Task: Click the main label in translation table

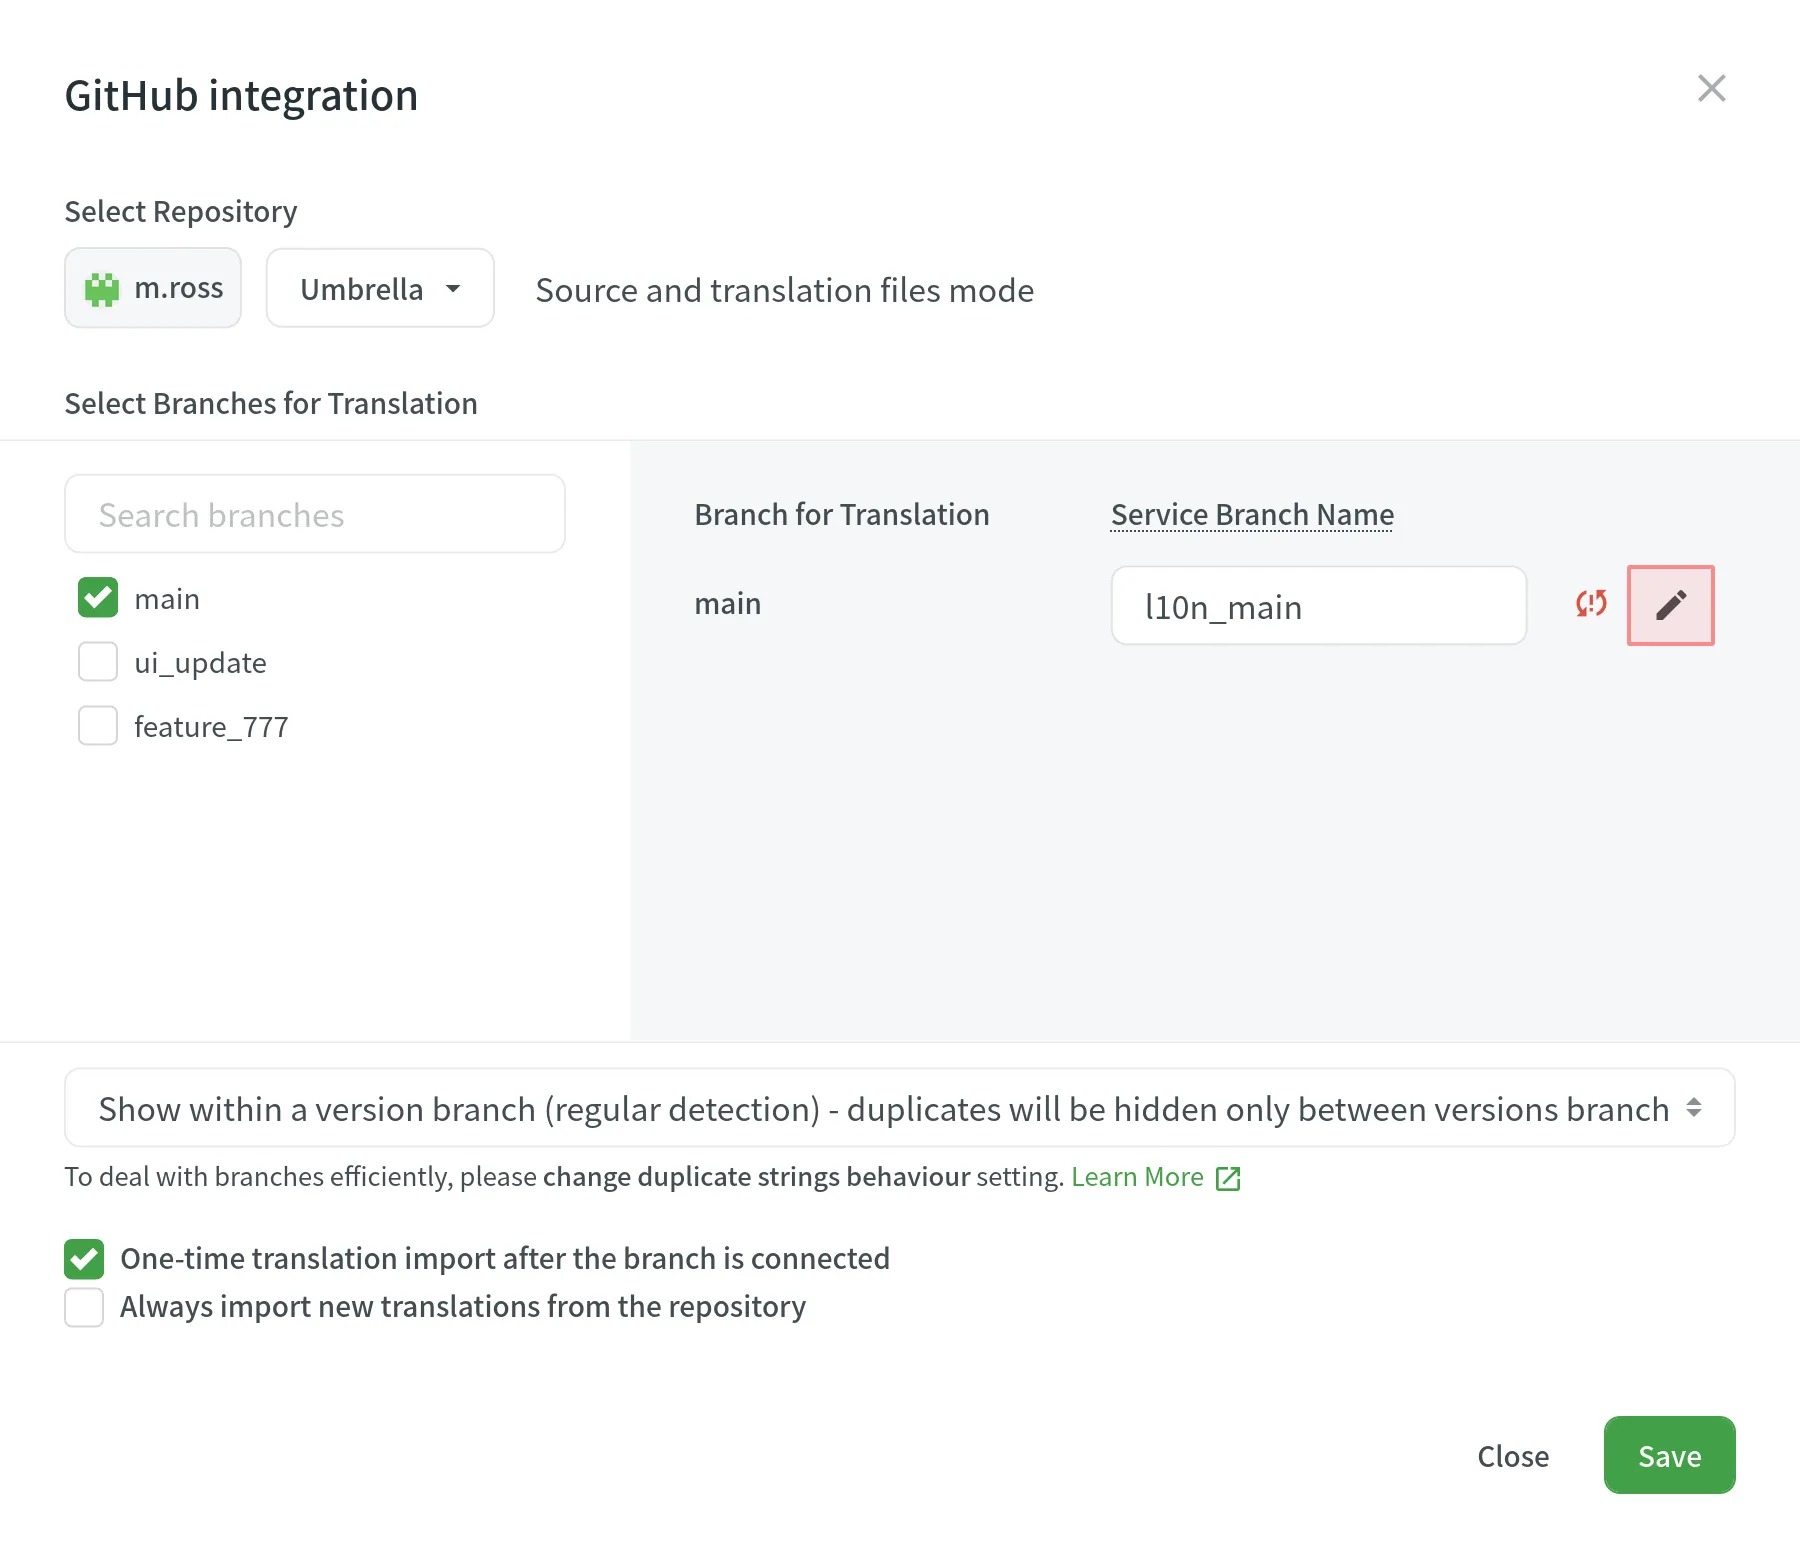Action: pyautogui.click(x=728, y=604)
